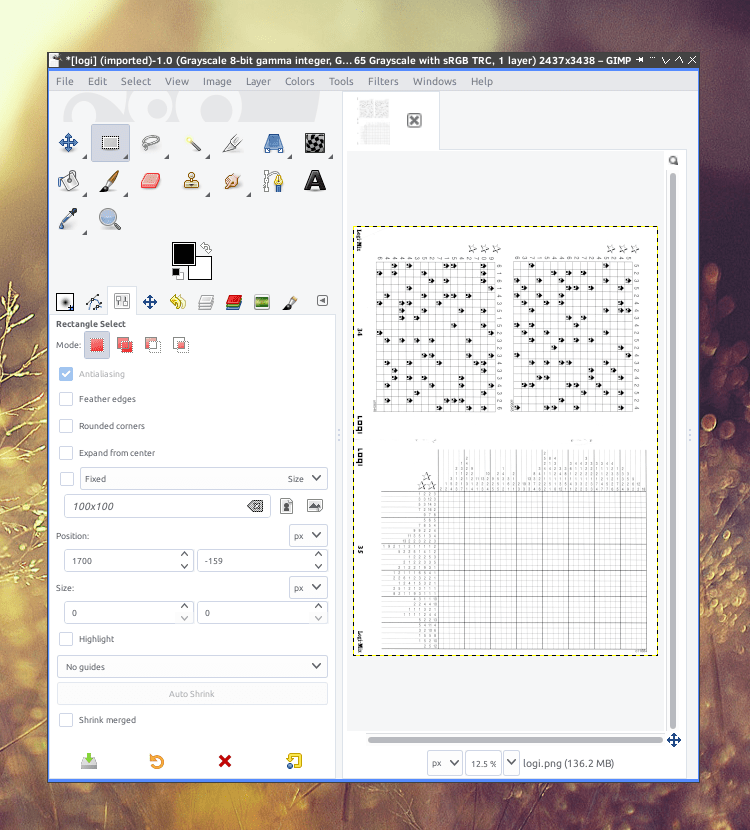Open the Position unit px dropdown
This screenshot has height=830, width=750.
308,535
